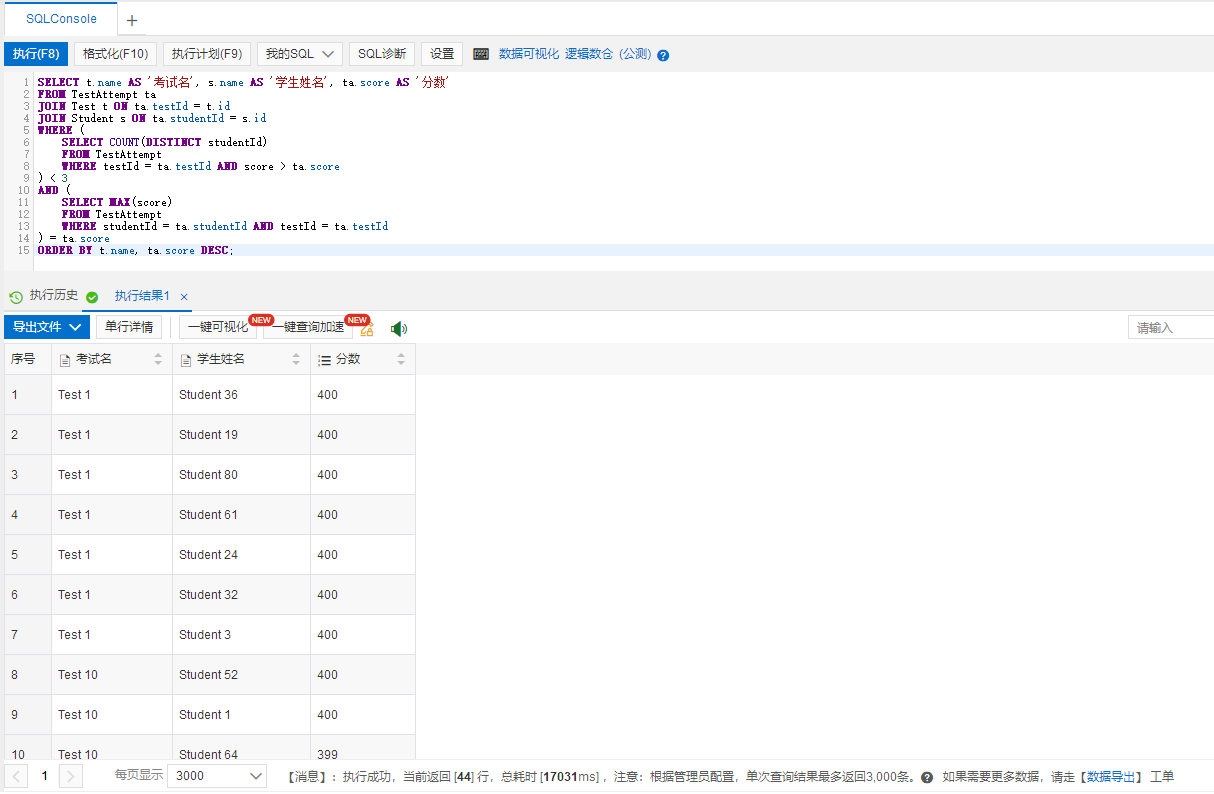The height and width of the screenshot is (794, 1214).
Task: Click 工单 text in status bar
Action: 1162,777
